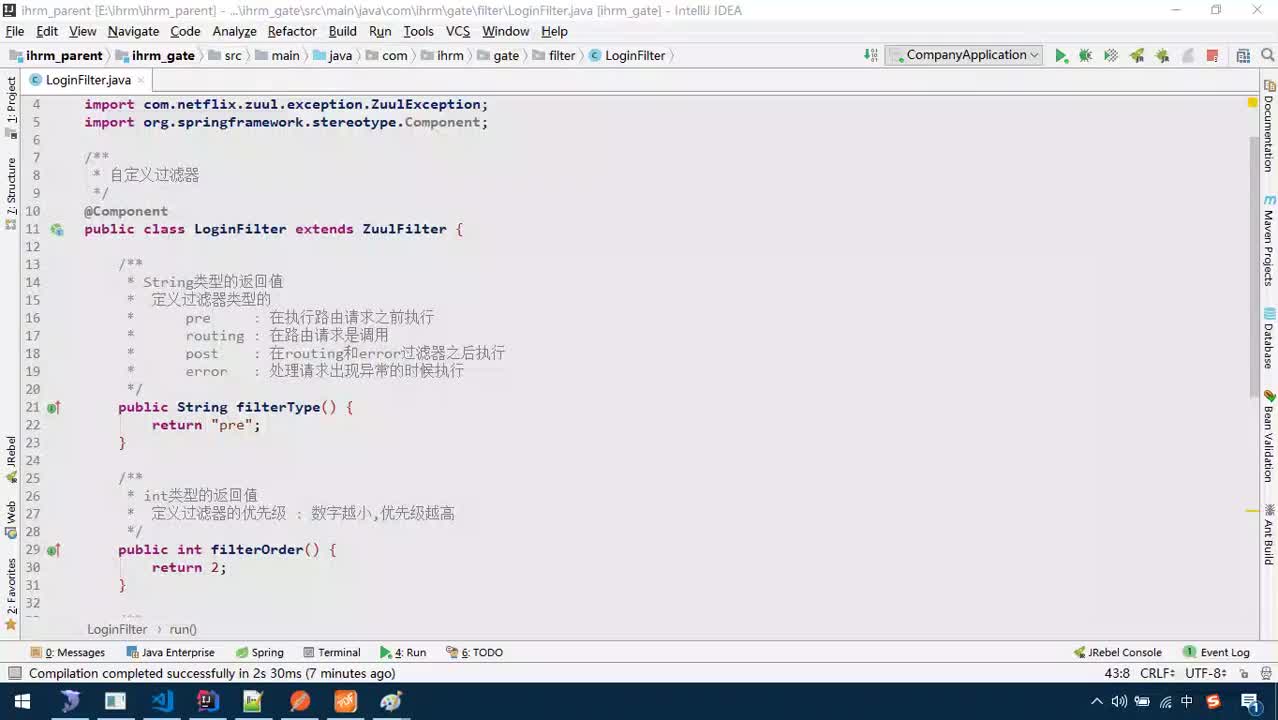The height and width of the screenshot is (720, 1278).
Task: Open the Project tool window
Action: click(x=11, y=107)
